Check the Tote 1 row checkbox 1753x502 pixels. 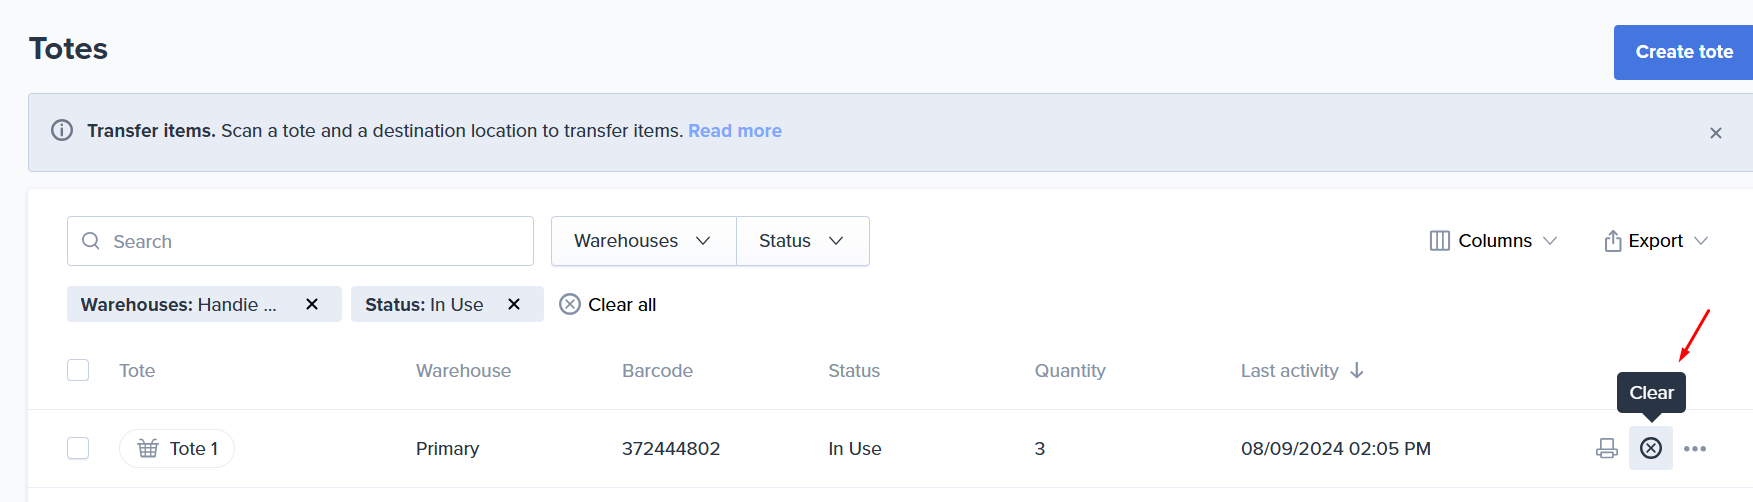click(x=78, y=448)
